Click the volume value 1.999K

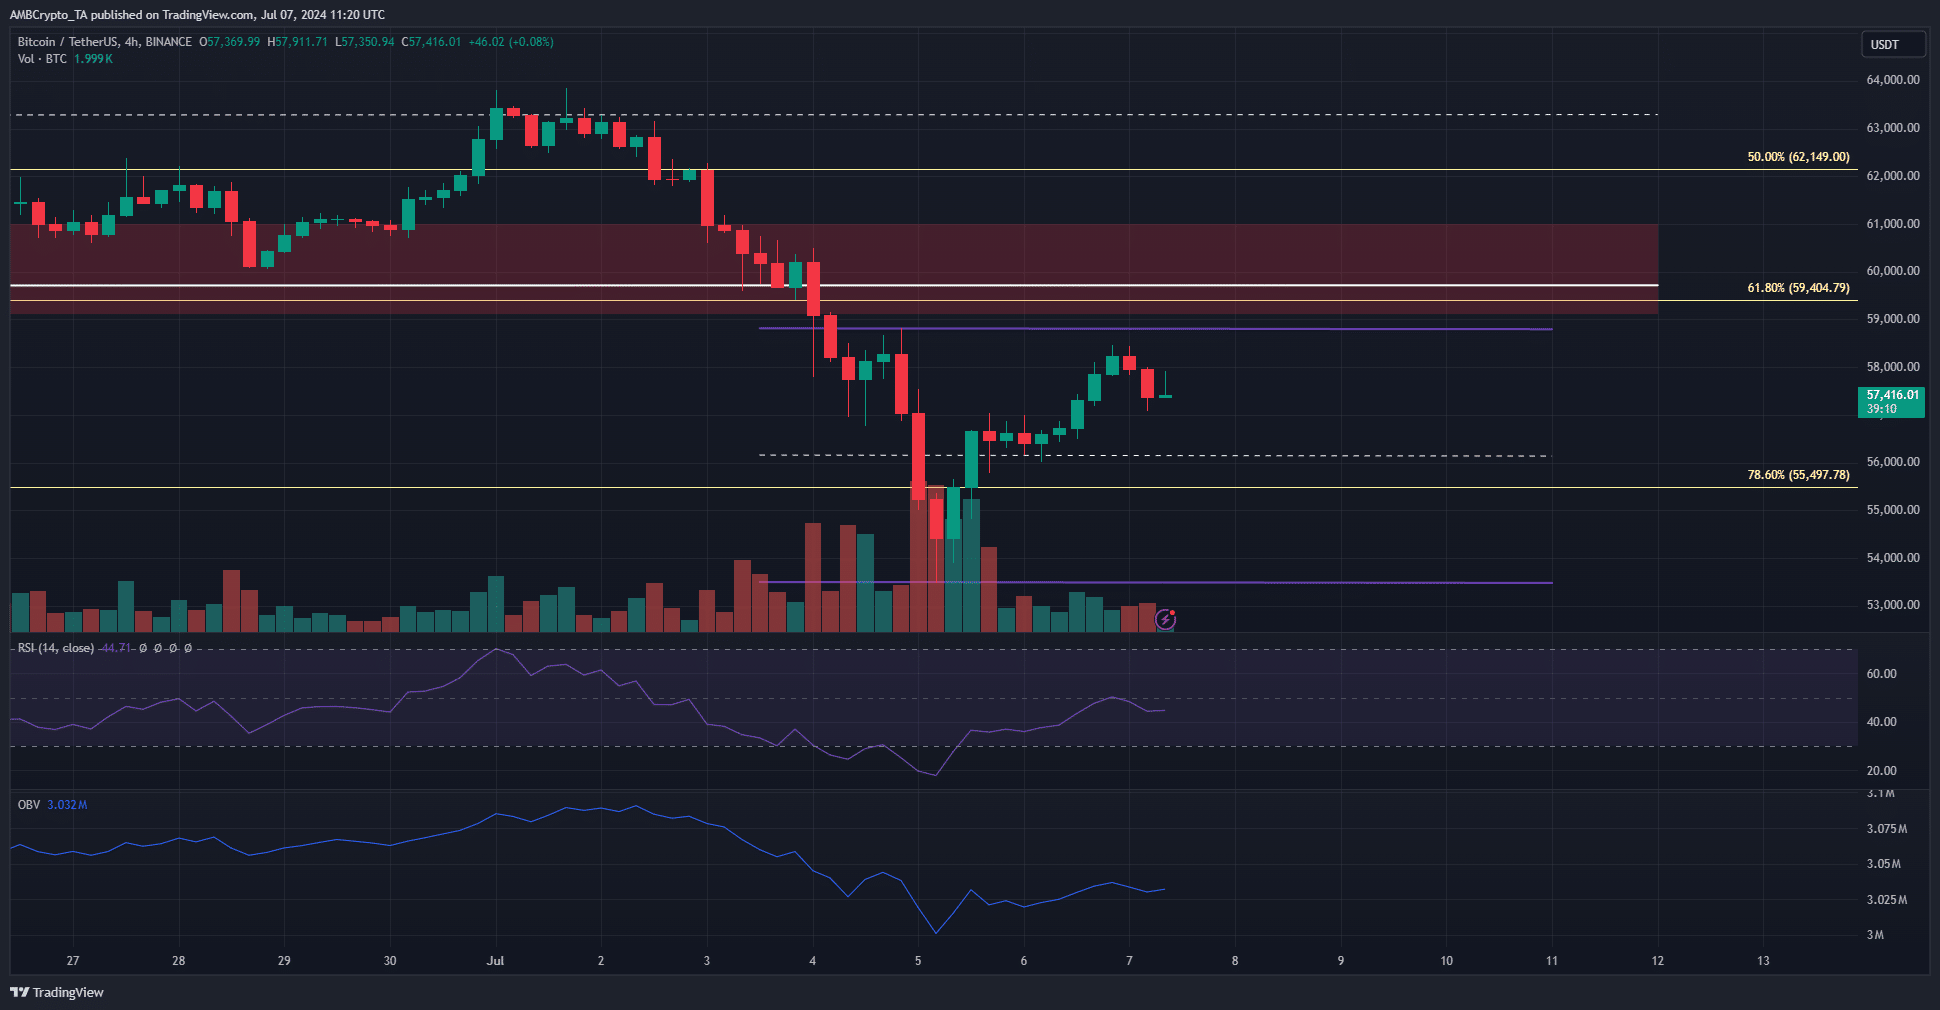click(x=93, y=59)
